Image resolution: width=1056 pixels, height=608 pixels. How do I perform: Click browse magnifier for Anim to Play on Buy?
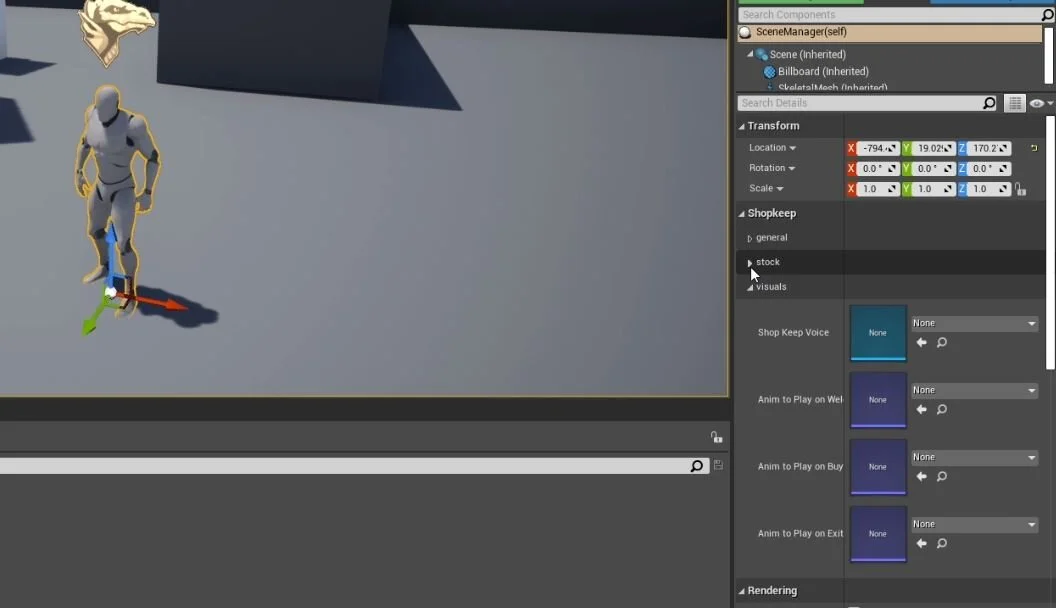(x=941, y=476)
